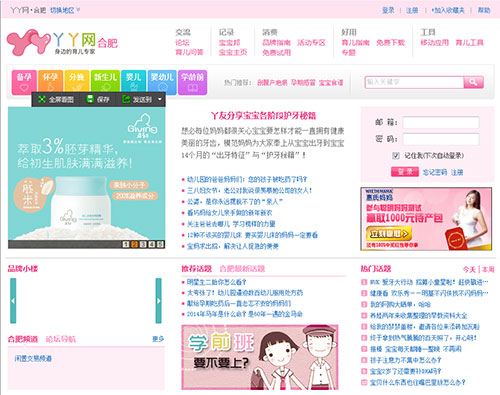Open the 专题 link under 好用
The image size is (500, 395).
pyautogui.click(x=349, y=52)
